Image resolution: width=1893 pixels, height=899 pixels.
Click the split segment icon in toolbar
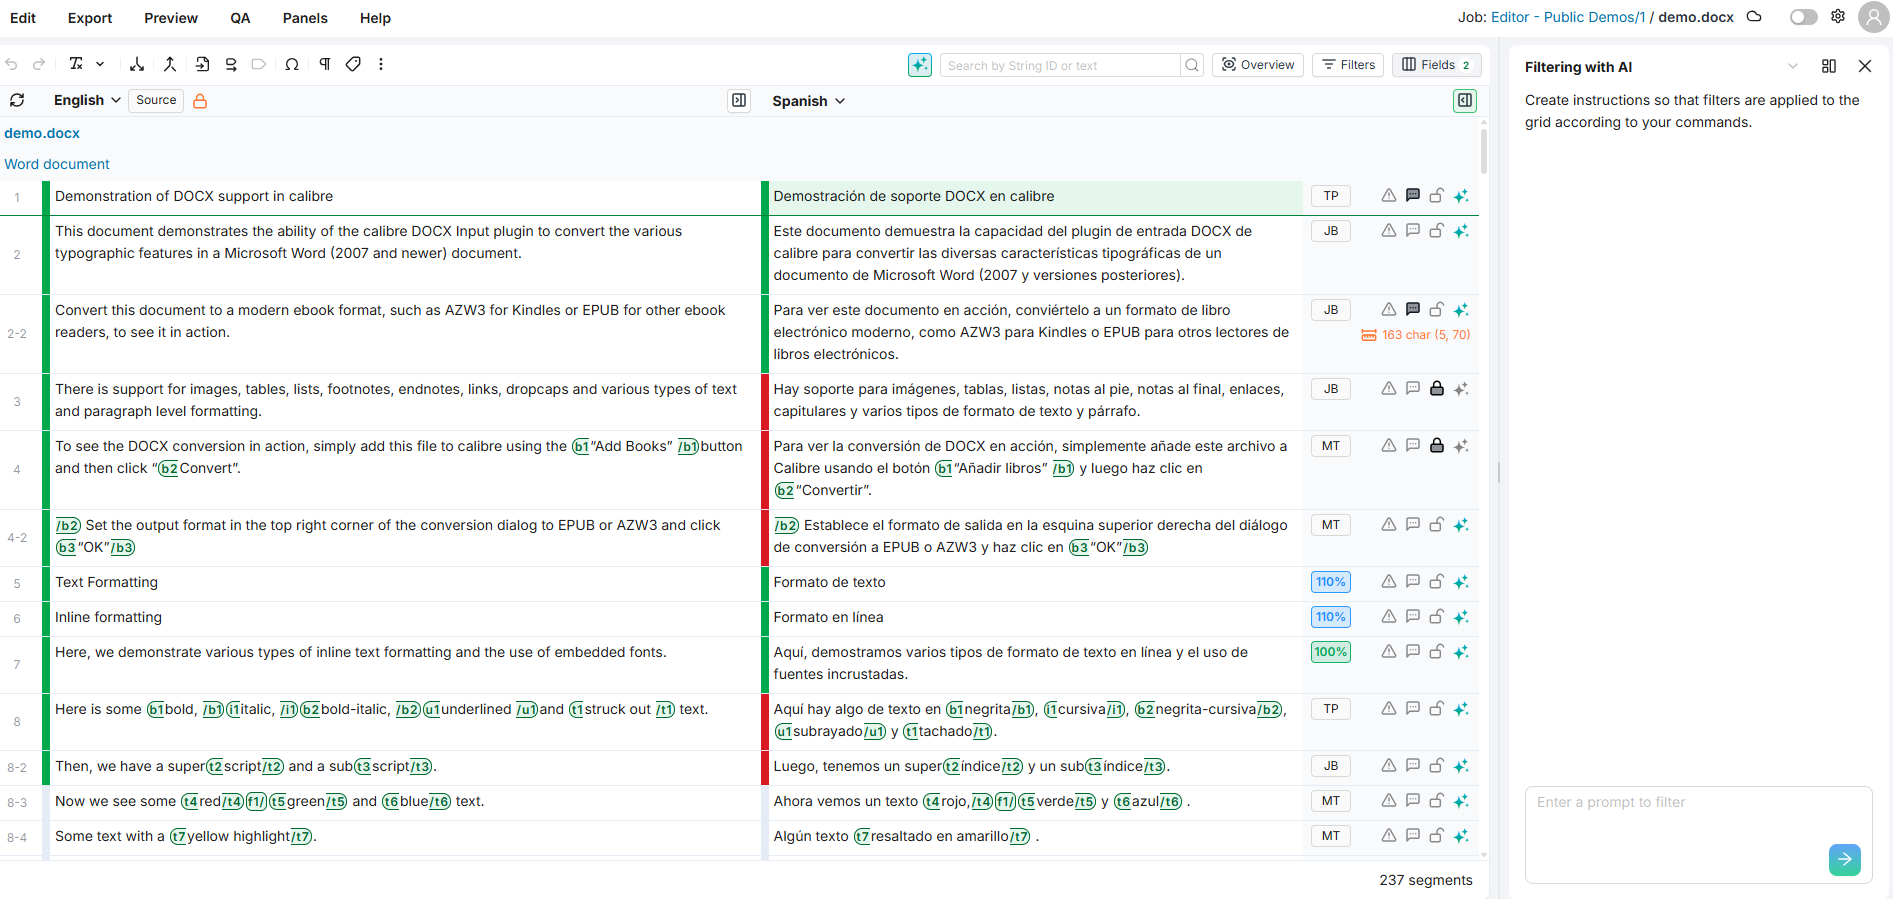point(137,64)
